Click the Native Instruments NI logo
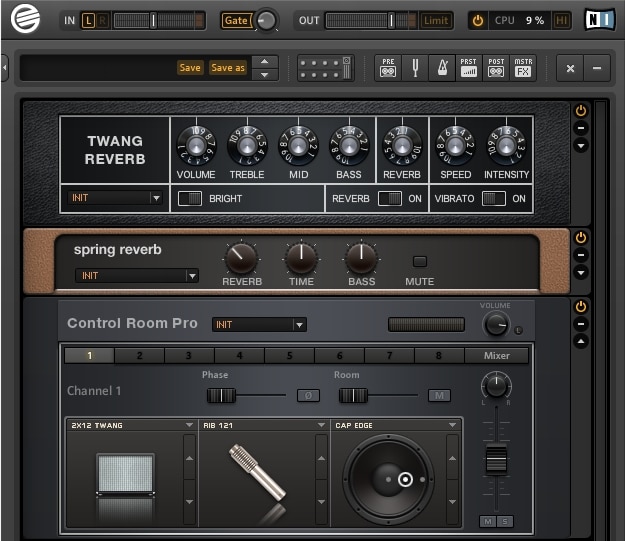The width and height of the screenshot is (625, 541). [599, 19]
